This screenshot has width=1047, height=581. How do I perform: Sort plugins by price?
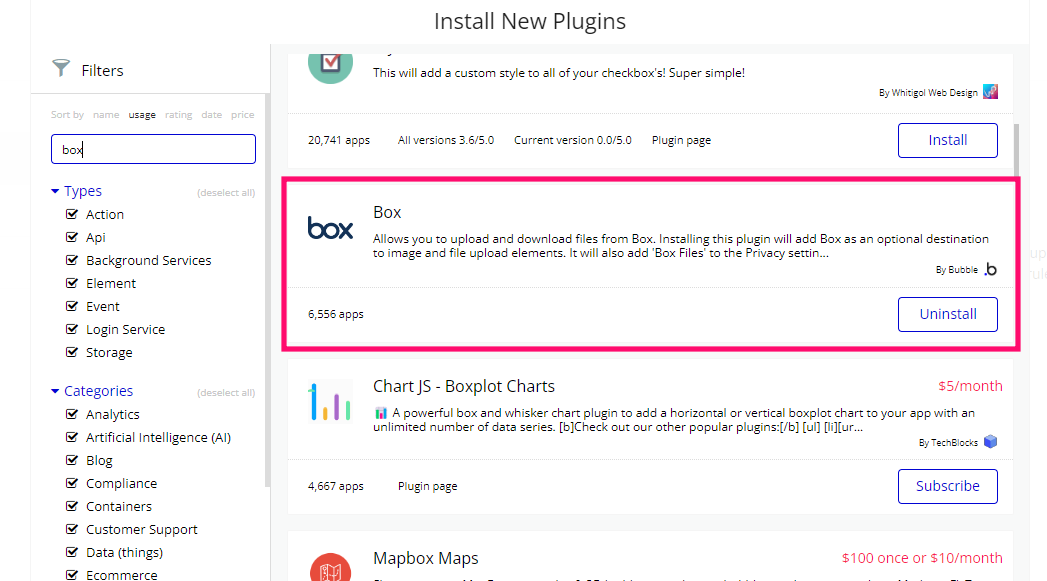pos(242,115)
